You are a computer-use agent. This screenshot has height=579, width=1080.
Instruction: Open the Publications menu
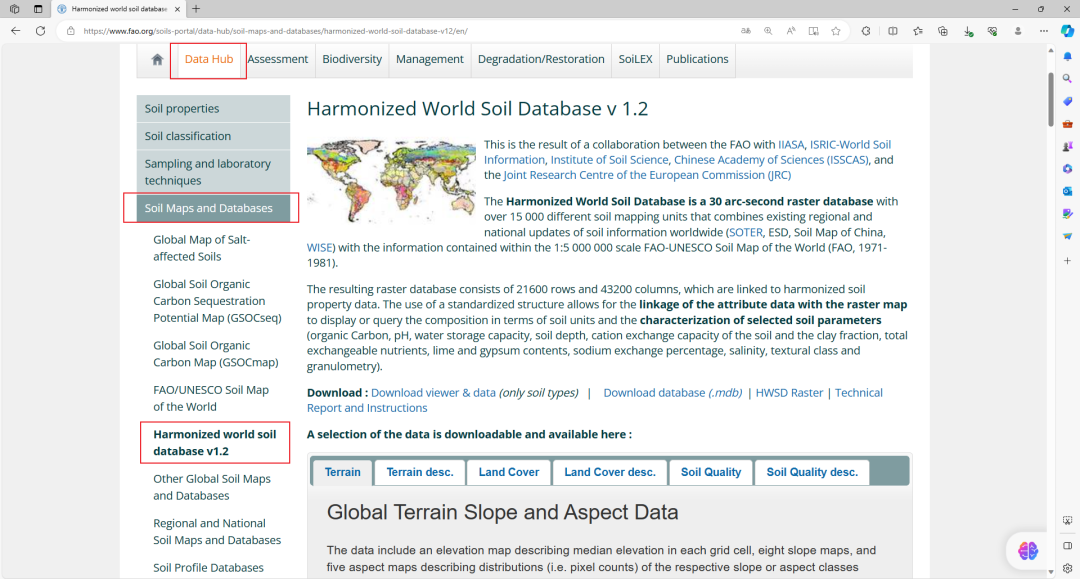point(697,59)
